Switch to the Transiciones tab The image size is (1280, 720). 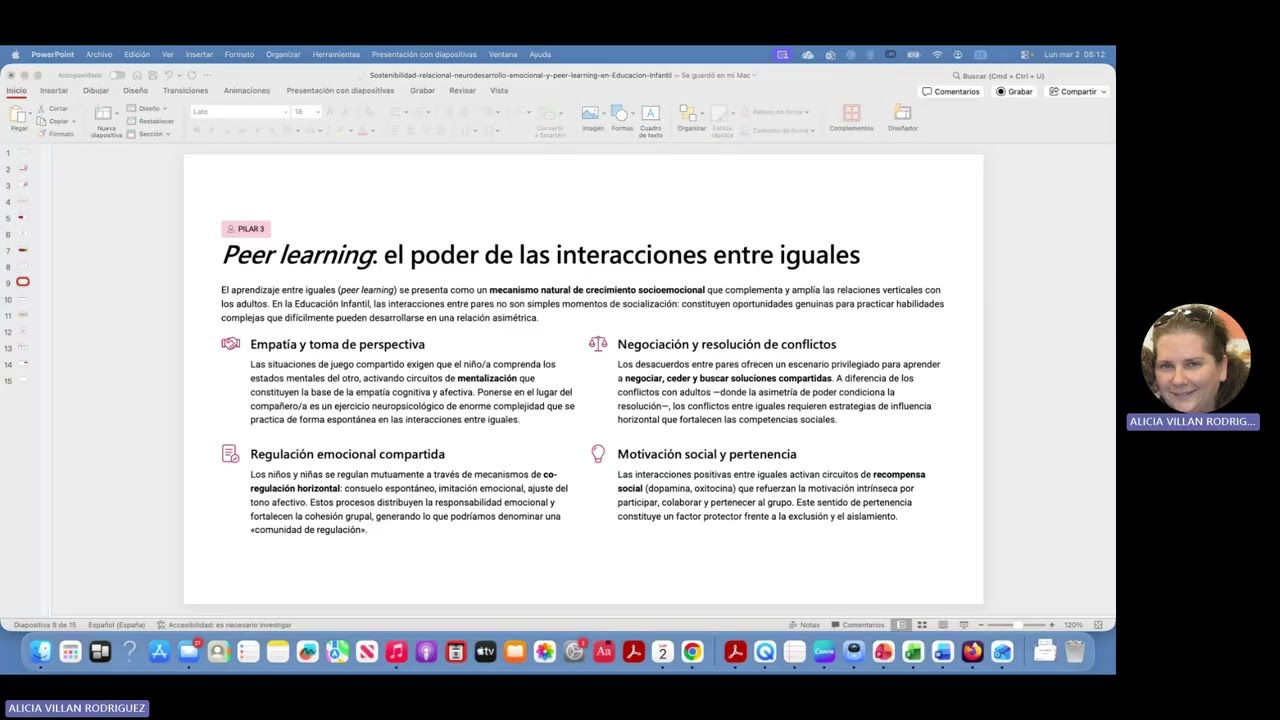point(185,90)
